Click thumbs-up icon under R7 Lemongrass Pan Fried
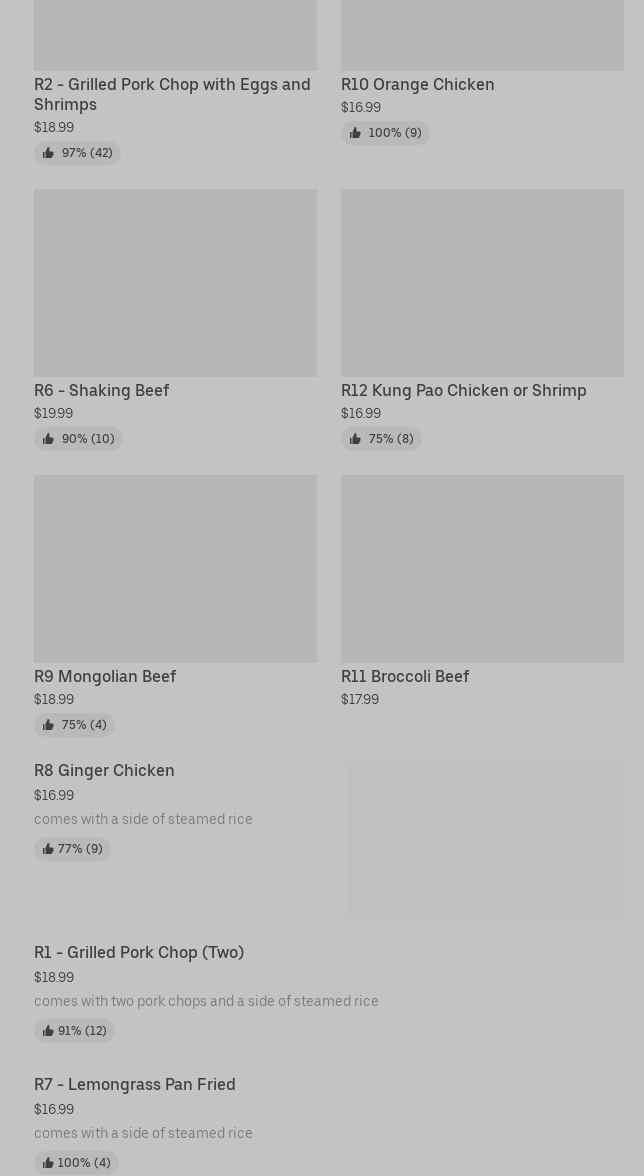Screen dimensions: 644x1176 click(x=47, y=1163)
